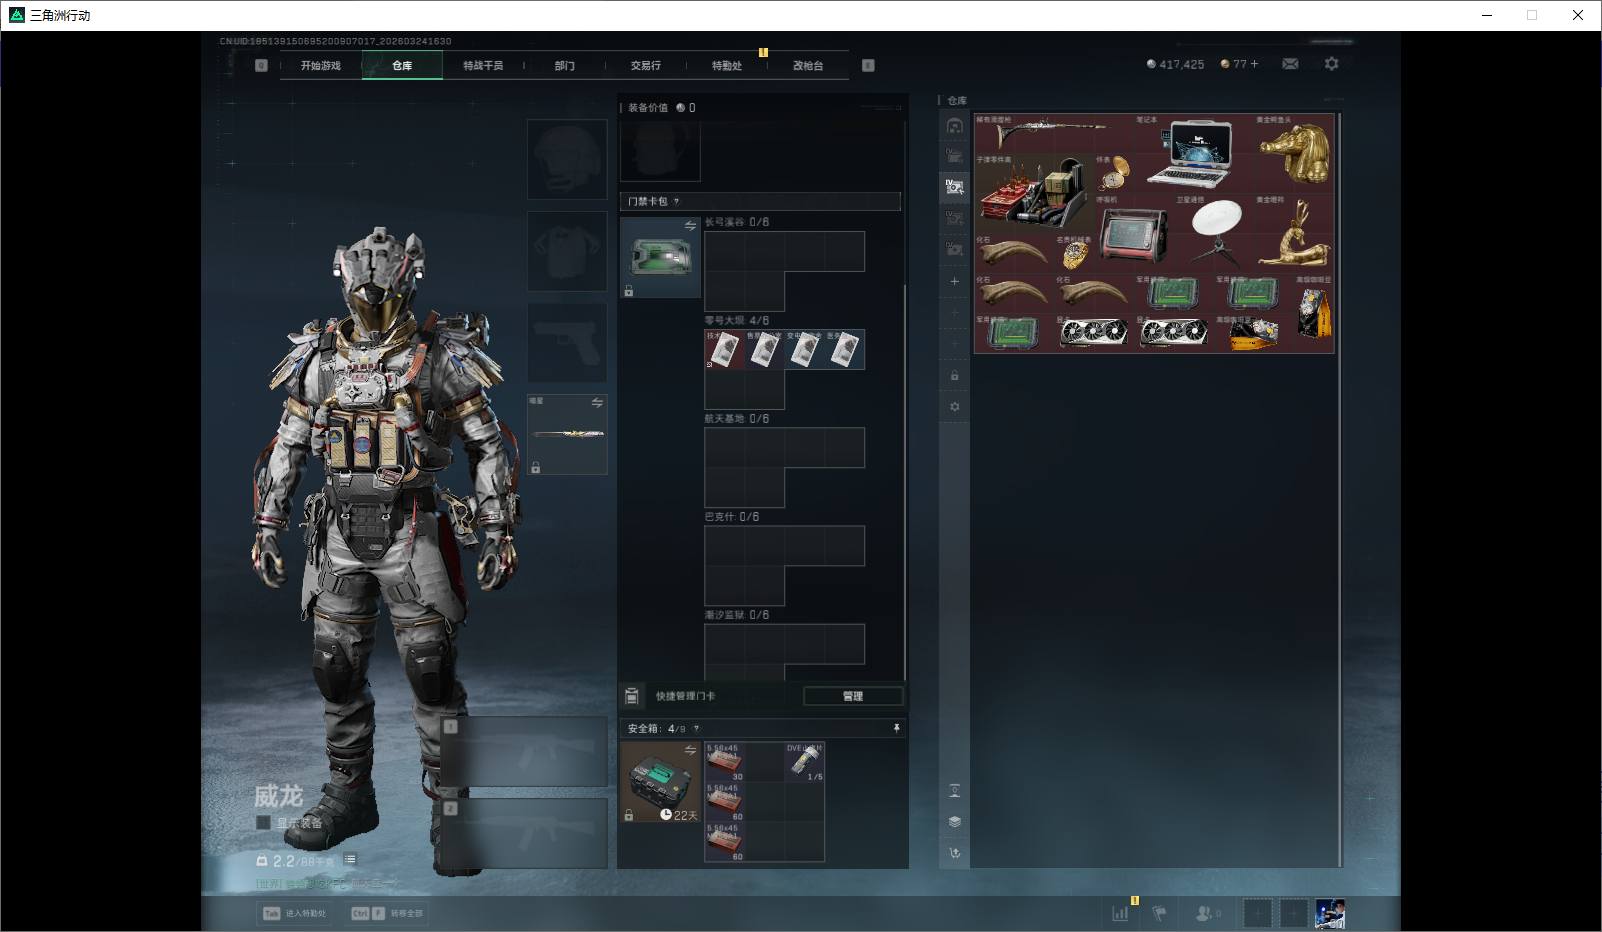The image size is (1602, 932).
Task: Open the fifth warehouse sidebar tab icon
Action: [x=955, y=249]
